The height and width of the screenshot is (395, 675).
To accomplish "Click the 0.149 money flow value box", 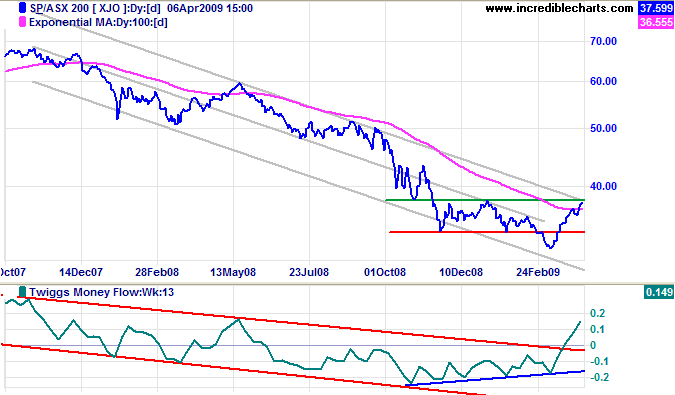I will (659, 293).
